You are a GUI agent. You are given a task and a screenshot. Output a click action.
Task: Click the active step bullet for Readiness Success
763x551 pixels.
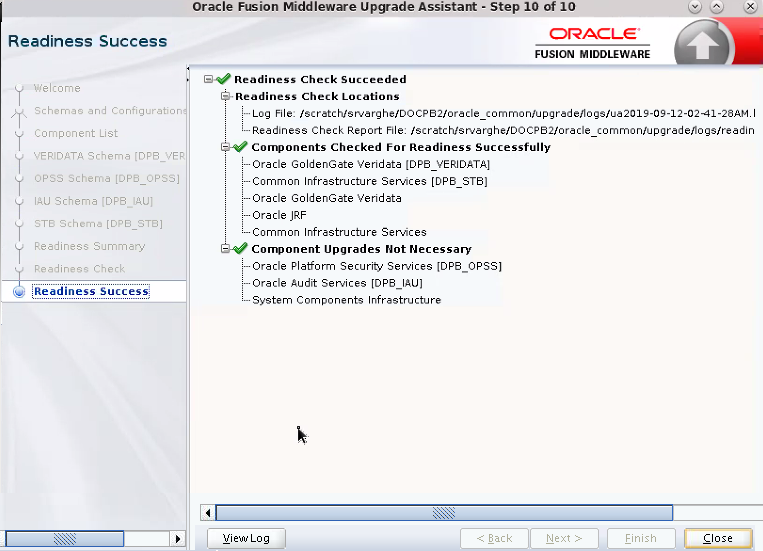point(19,292)
